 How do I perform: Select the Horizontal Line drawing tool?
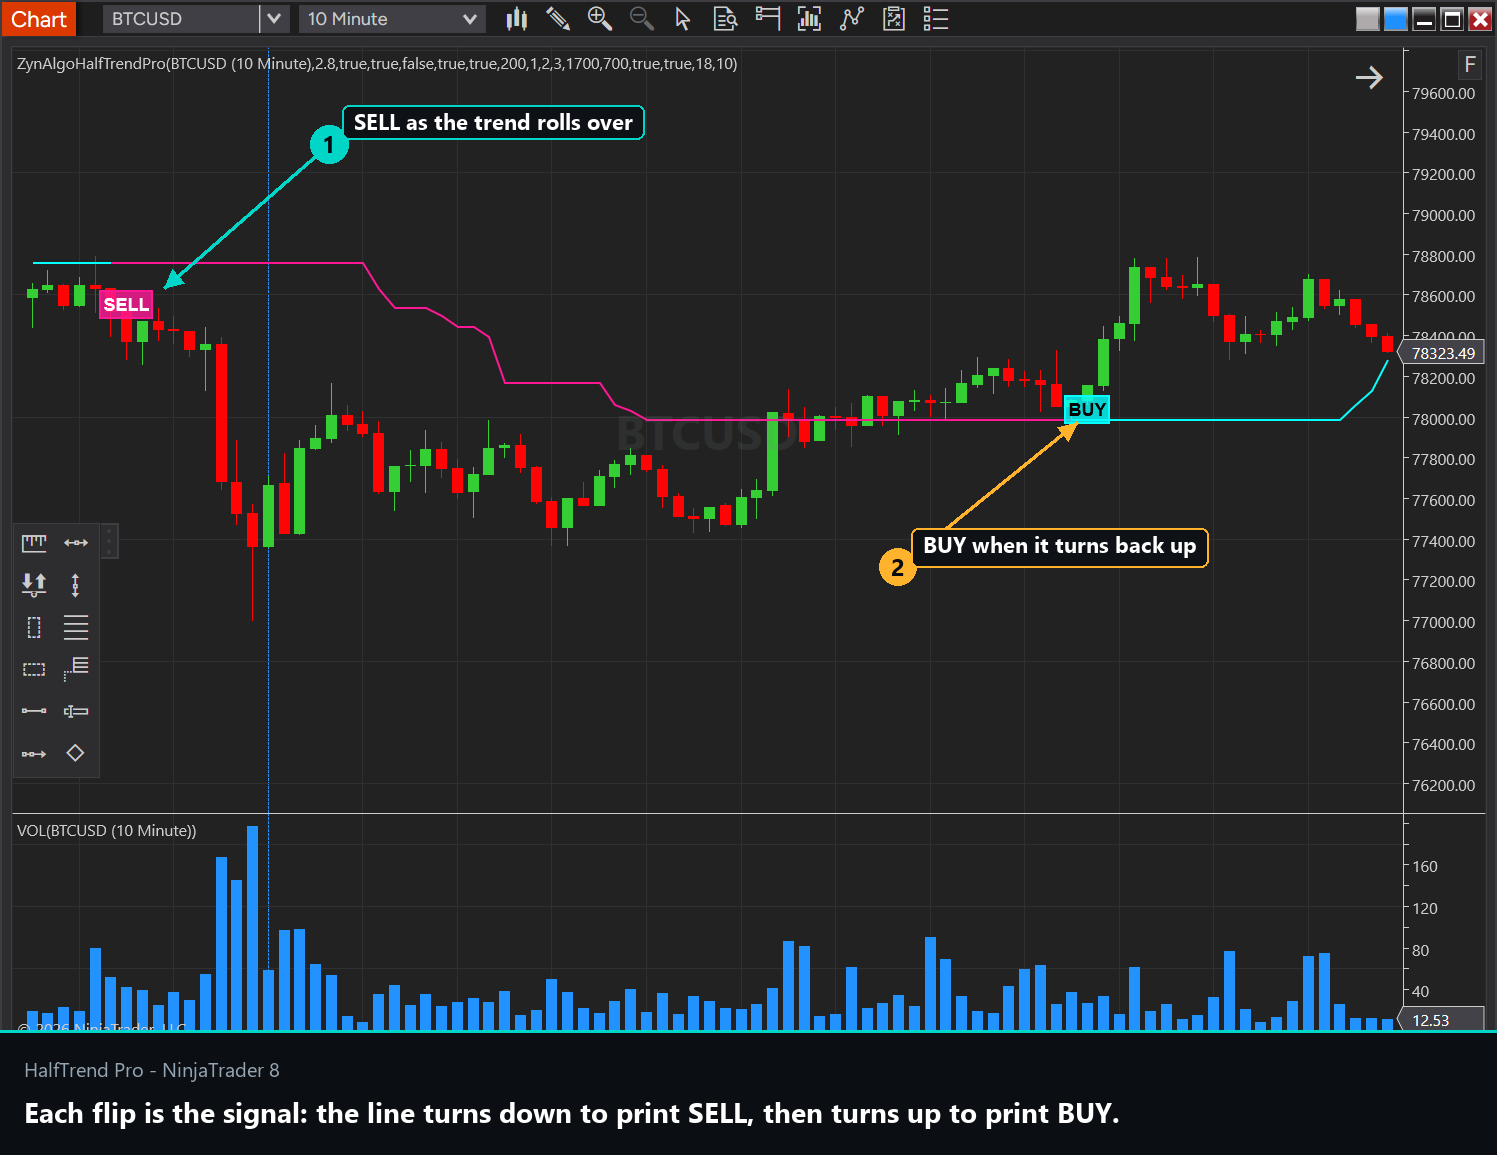click(76, 543)
